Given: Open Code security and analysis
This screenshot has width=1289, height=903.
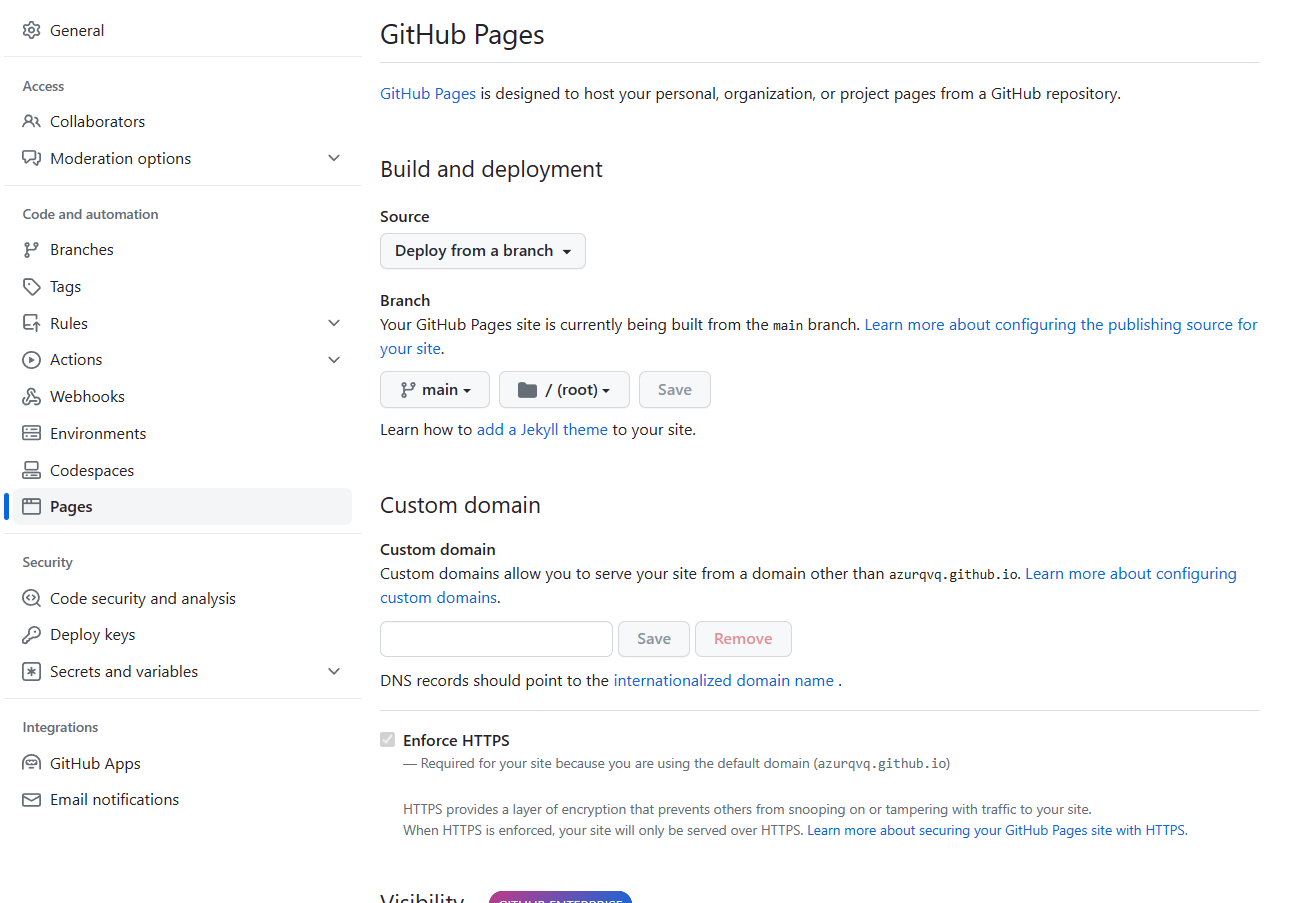Looking at the screenshot, I should coord(182,598).
